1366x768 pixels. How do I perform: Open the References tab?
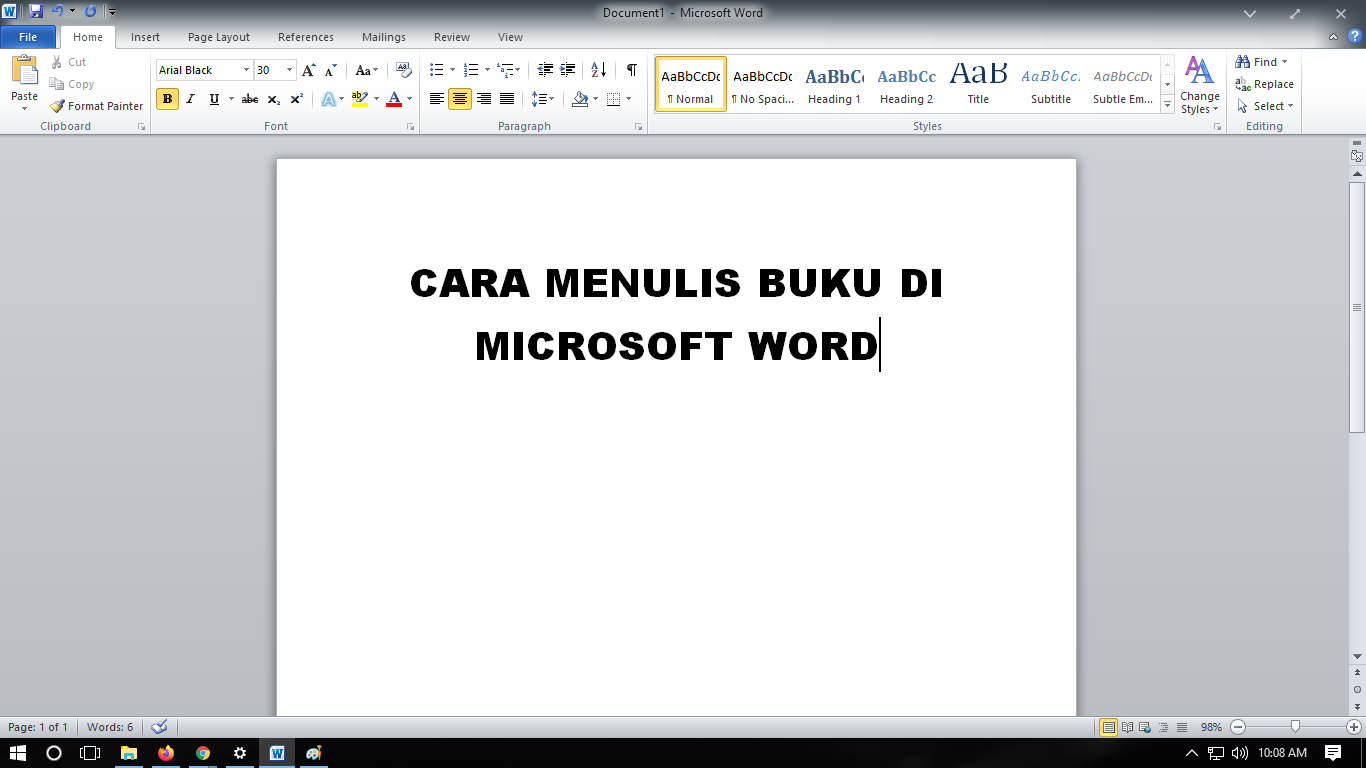pos(306,37)
